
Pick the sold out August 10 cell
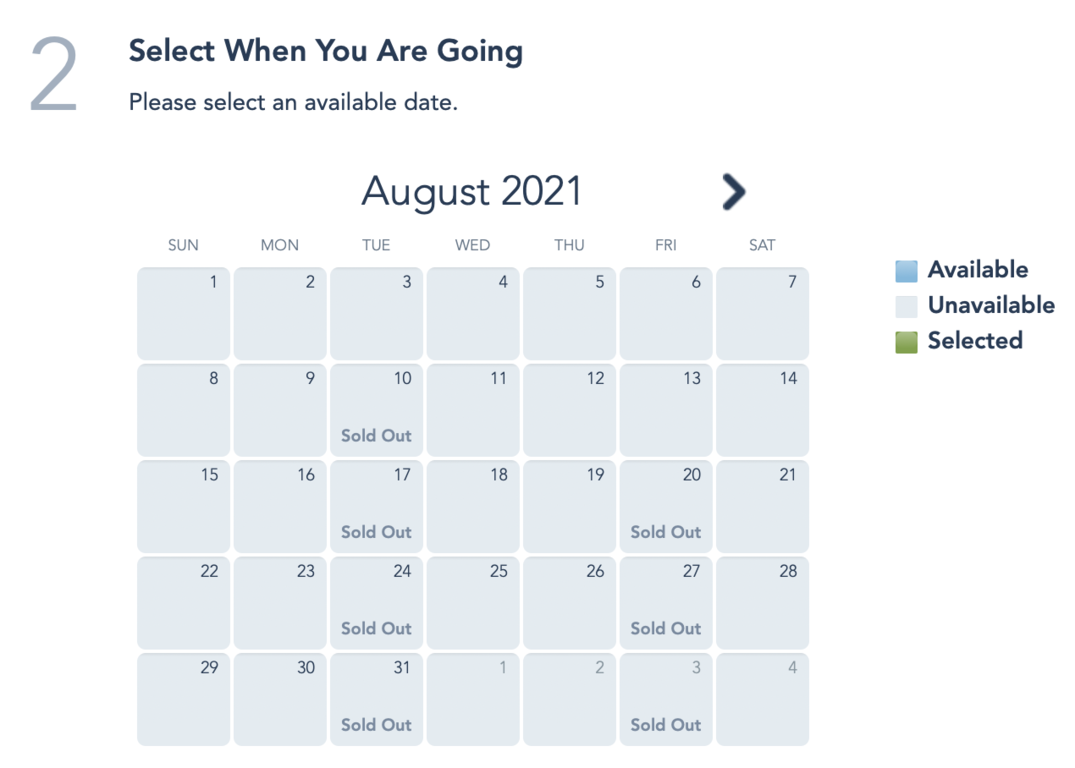(376, 410)
